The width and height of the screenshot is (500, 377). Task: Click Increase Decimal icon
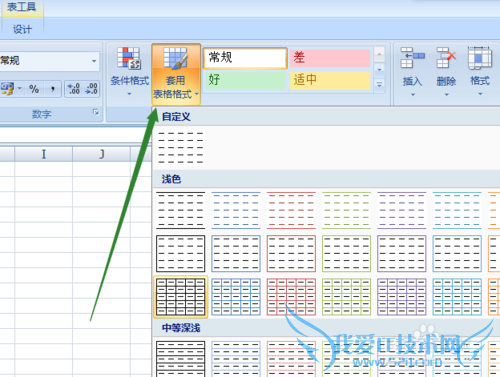coord(74,89)
